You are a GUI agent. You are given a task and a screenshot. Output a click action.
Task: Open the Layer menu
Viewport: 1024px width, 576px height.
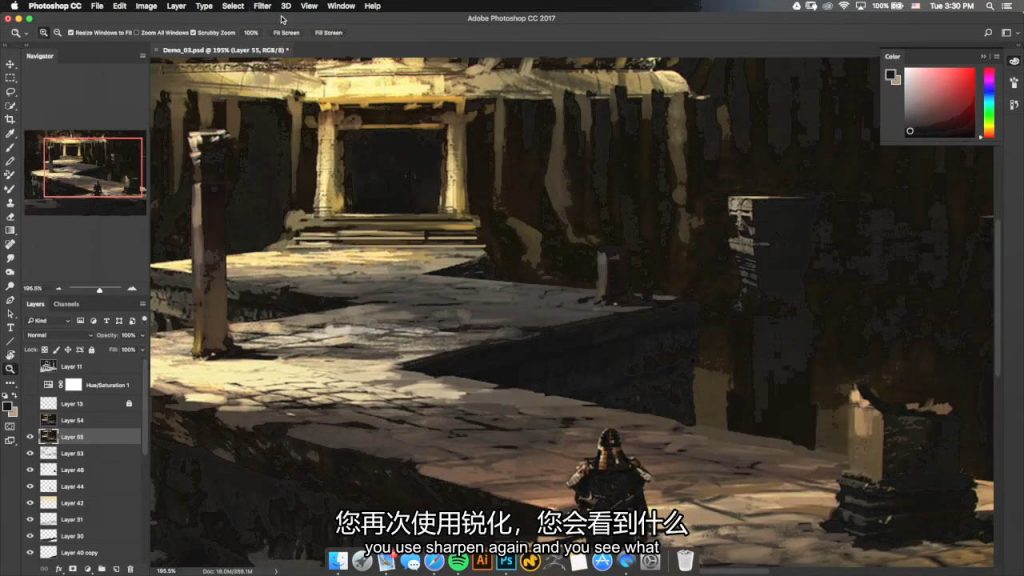(176, 6)
